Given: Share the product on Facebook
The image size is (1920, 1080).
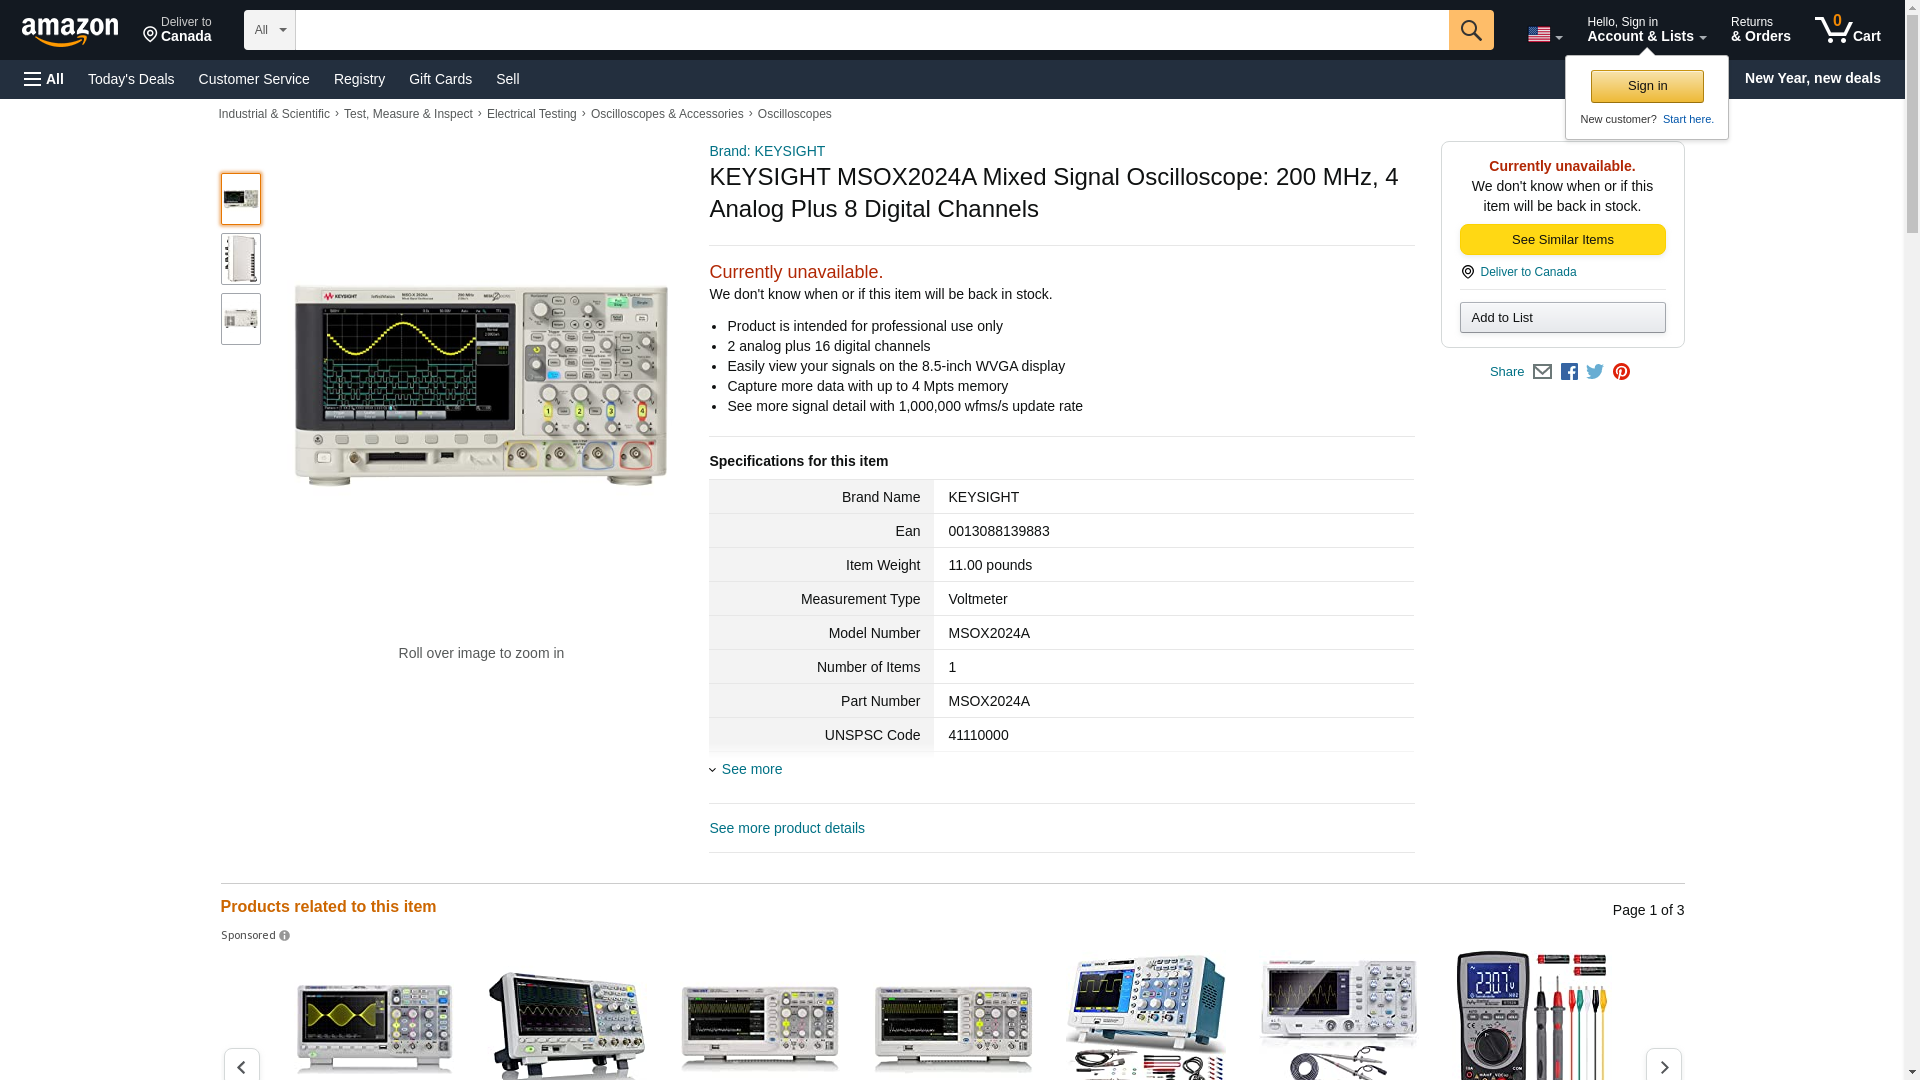Looking at the screenshot, I should pyautogui.click(x=1569, y=372).
